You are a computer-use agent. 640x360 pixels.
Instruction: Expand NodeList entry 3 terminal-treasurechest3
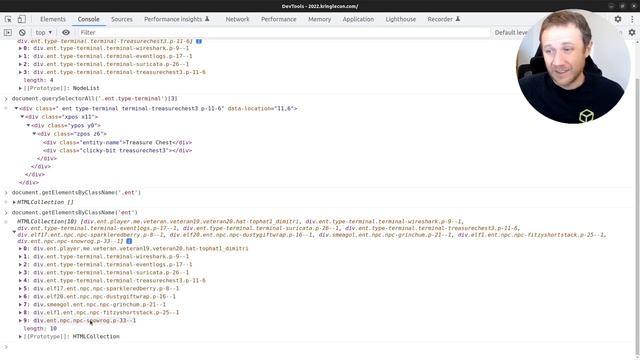click(x=20, y=72)
